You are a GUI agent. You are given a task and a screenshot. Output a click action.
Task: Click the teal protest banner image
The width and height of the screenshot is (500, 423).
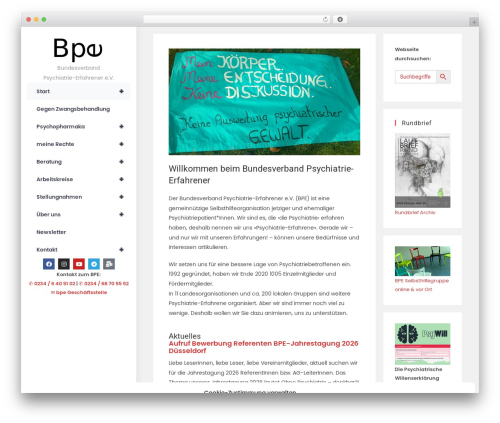(264, 102)
